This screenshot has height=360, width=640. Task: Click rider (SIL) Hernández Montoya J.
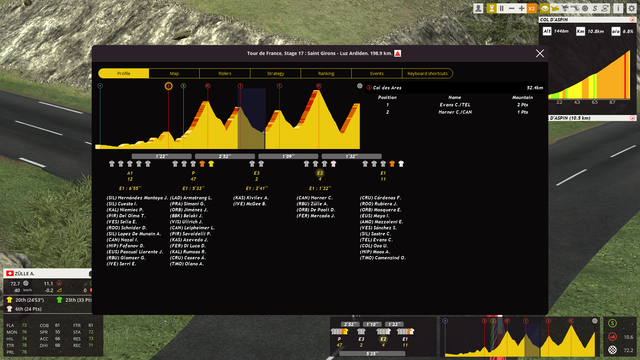pos(137,198)
